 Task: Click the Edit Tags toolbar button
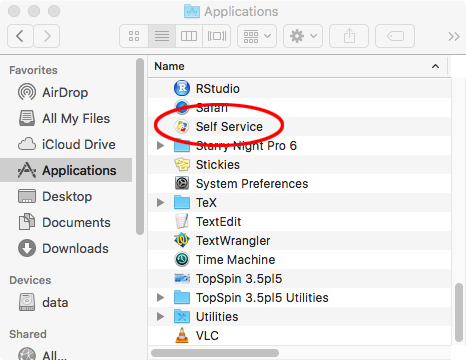[x=395, y=36]
